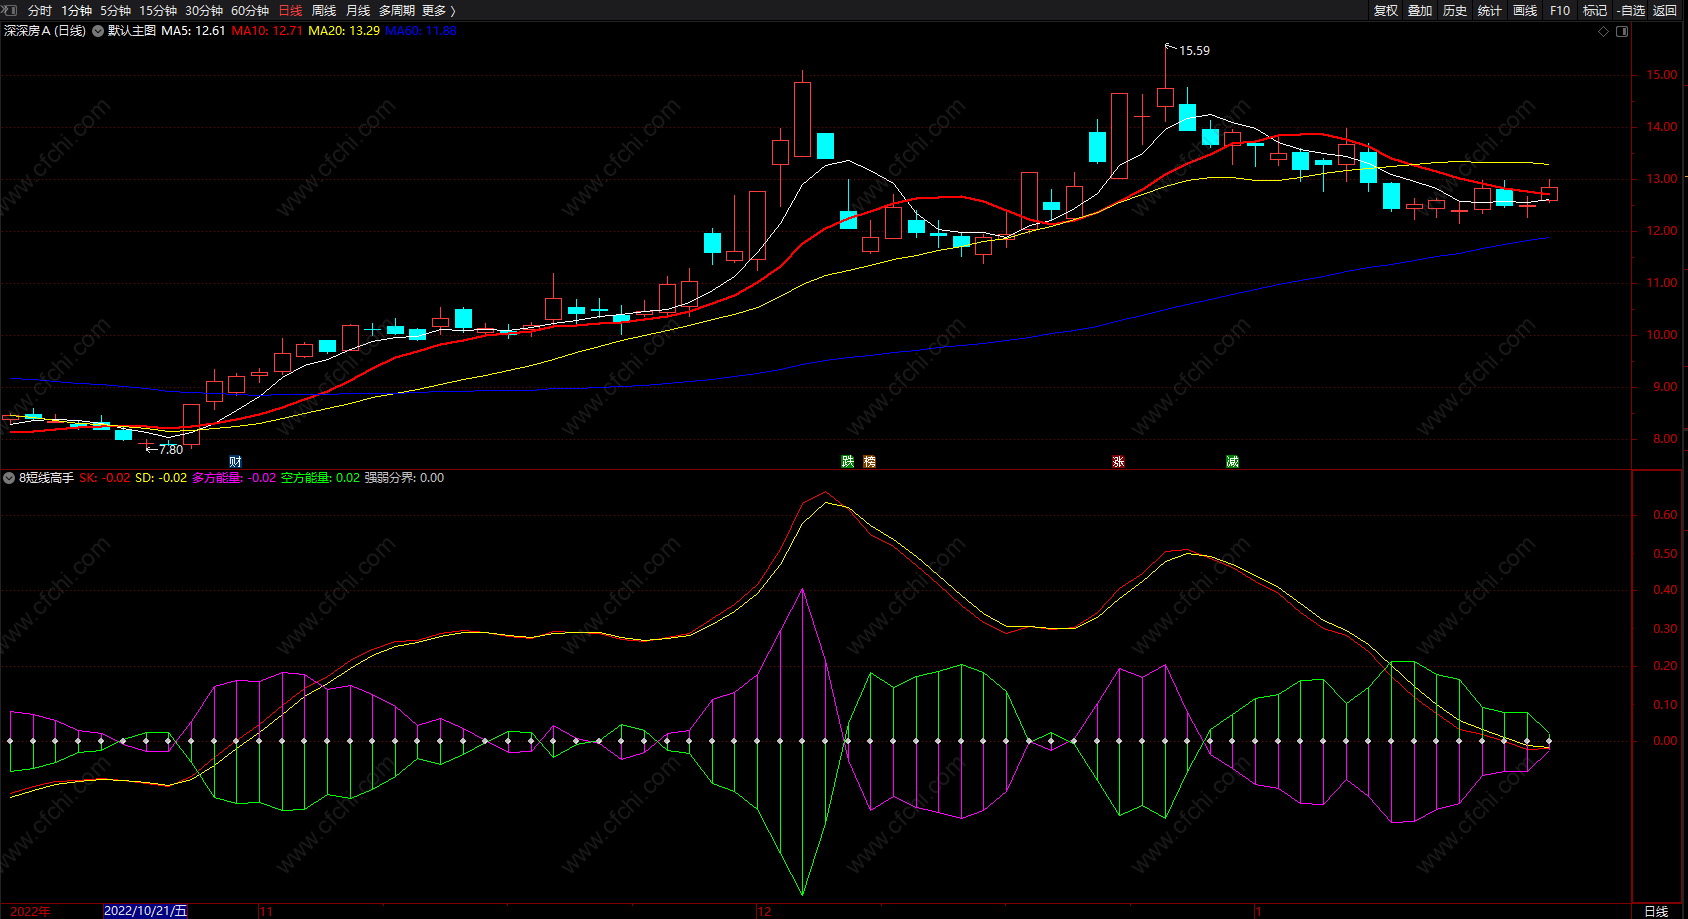1688x919 pixels.
Task: Click the MA10: 12.71 label
Action: point(267,31)
